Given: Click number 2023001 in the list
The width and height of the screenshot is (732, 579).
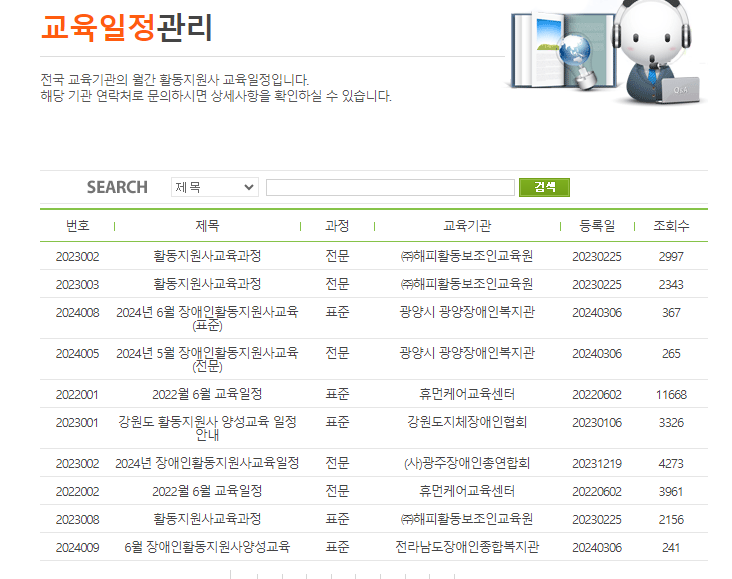Looking at the screenshot, I should pos(77,423).
